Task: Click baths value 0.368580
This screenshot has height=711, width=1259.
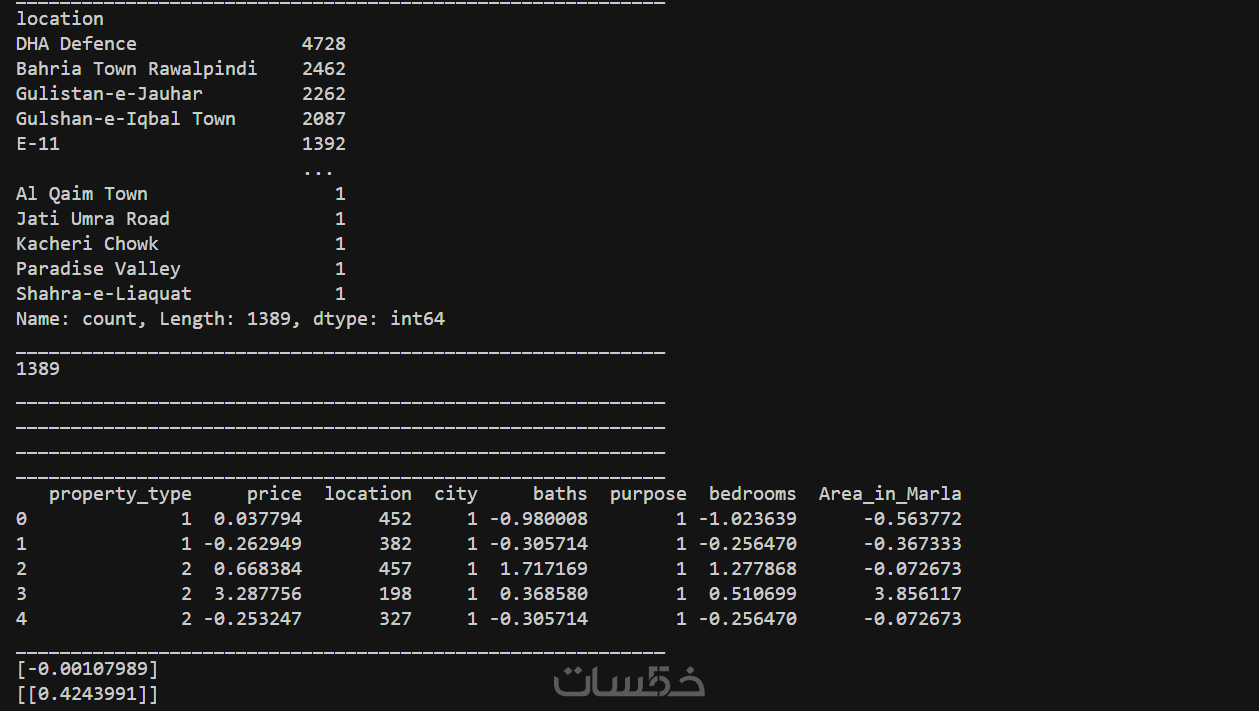Action: [544, 594]
